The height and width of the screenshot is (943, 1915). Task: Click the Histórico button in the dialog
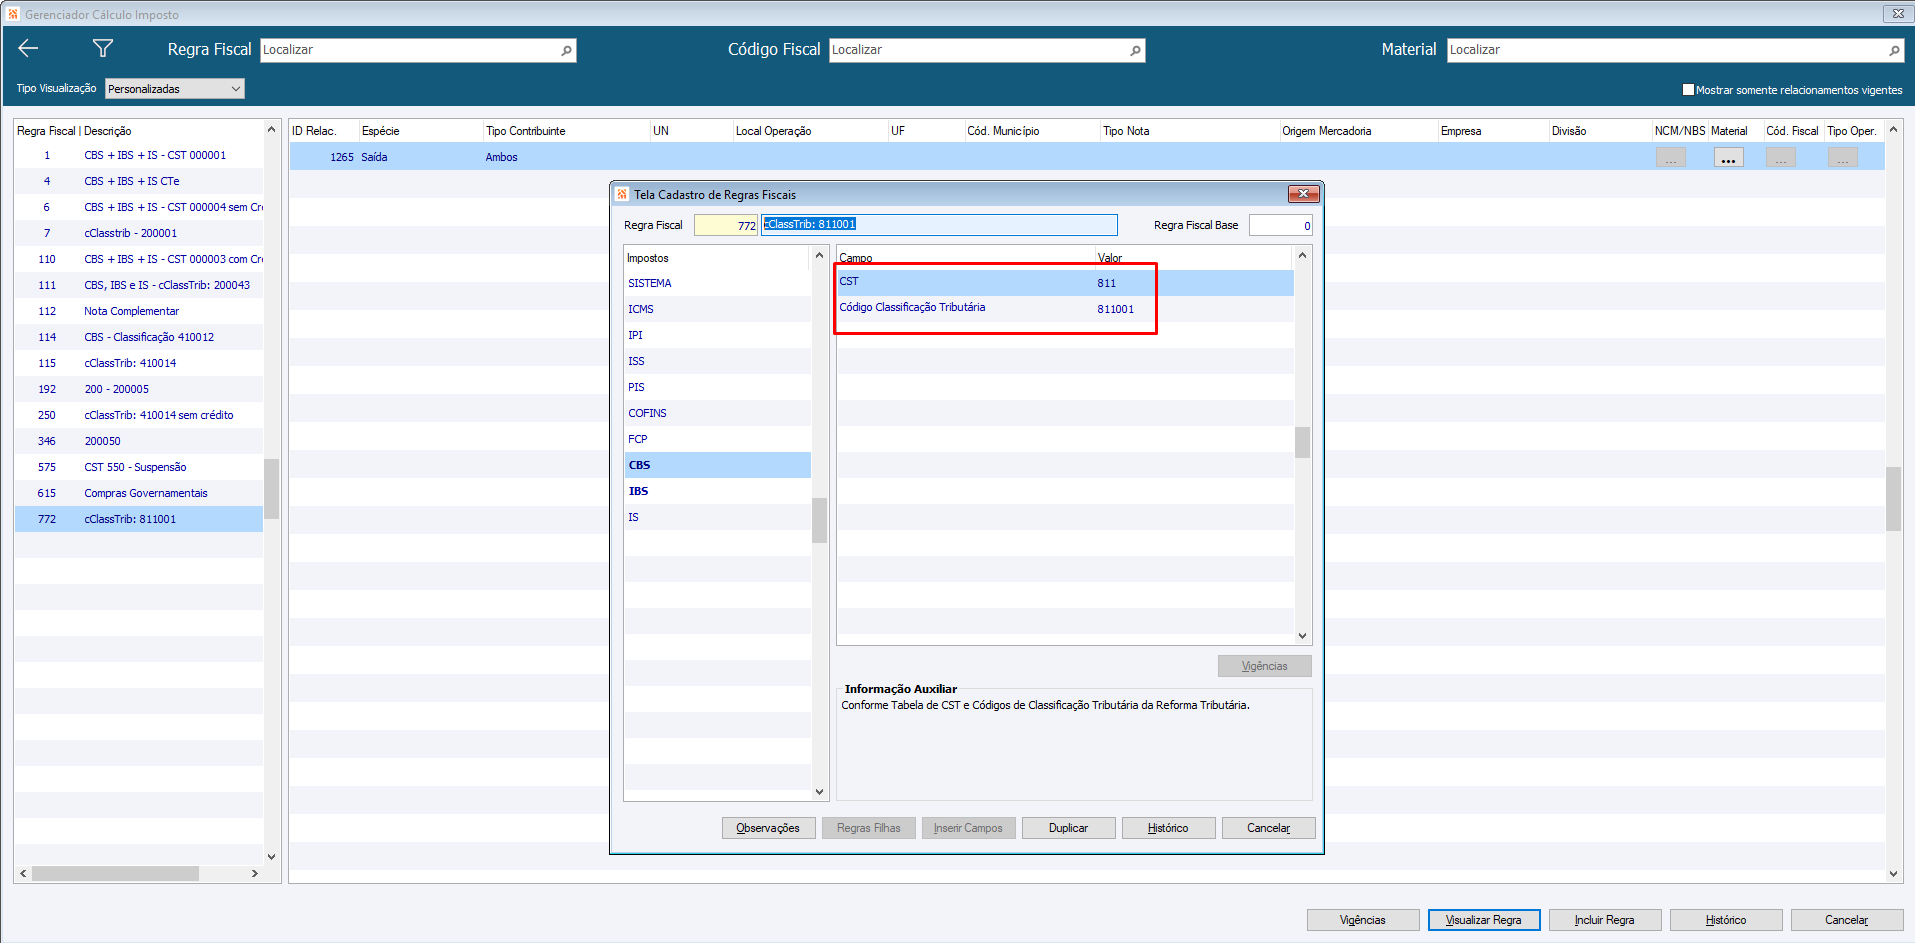tap(1168, 828)
